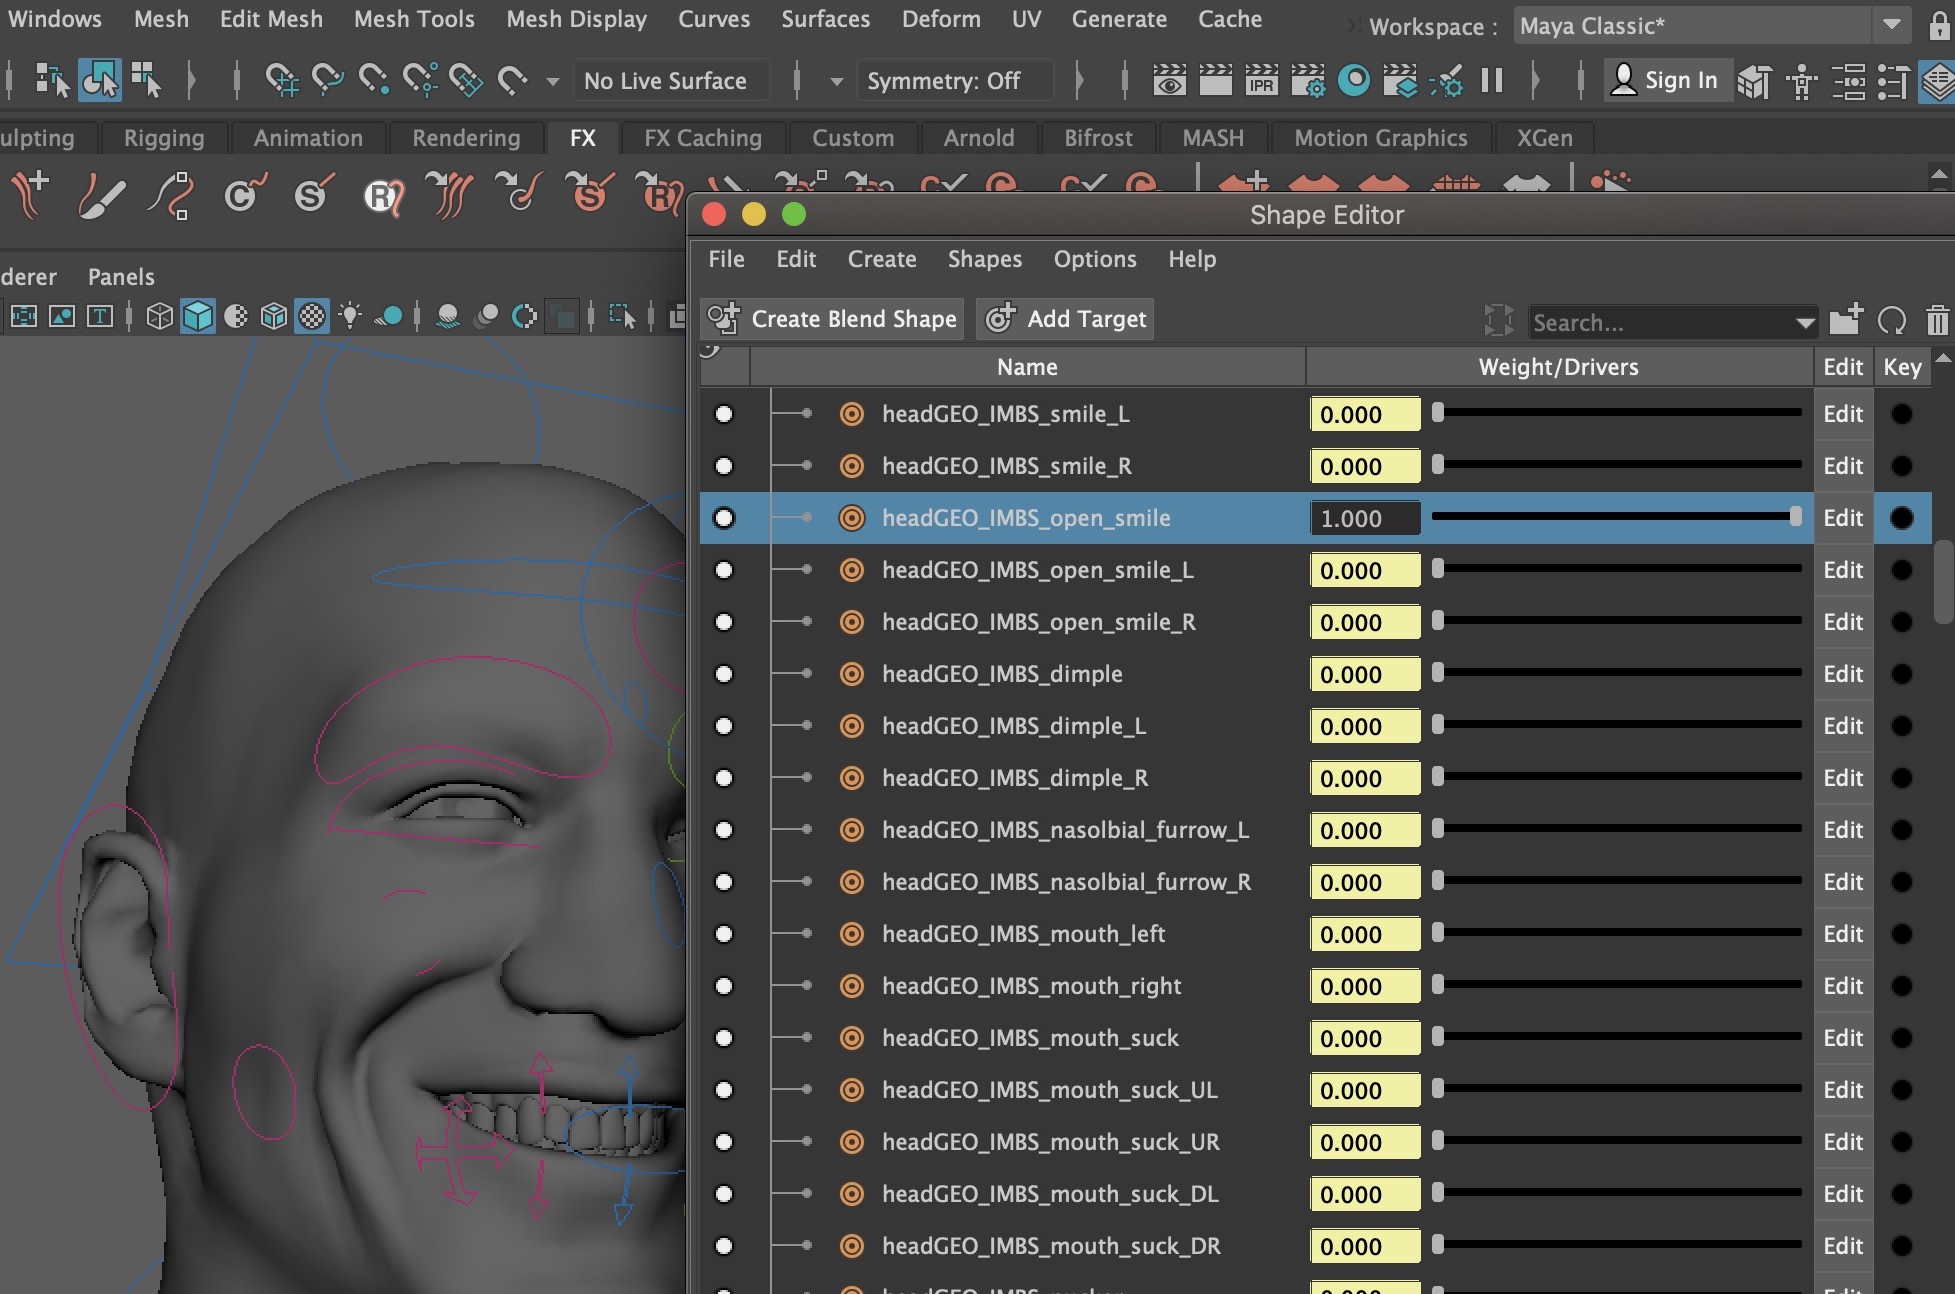Open the Symmetry Off dropdown
Screen dimensions: 1955x1294
(943, 81)
